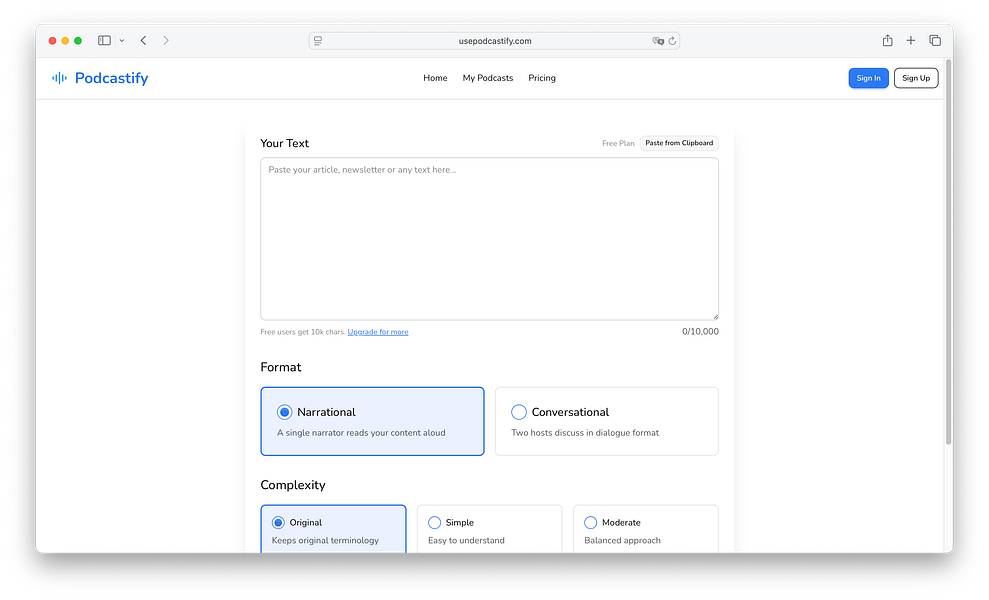The height and width of the screenshot is (600, 989).
Task: Click the Complexity section heading
Action: tap(293, 485)
